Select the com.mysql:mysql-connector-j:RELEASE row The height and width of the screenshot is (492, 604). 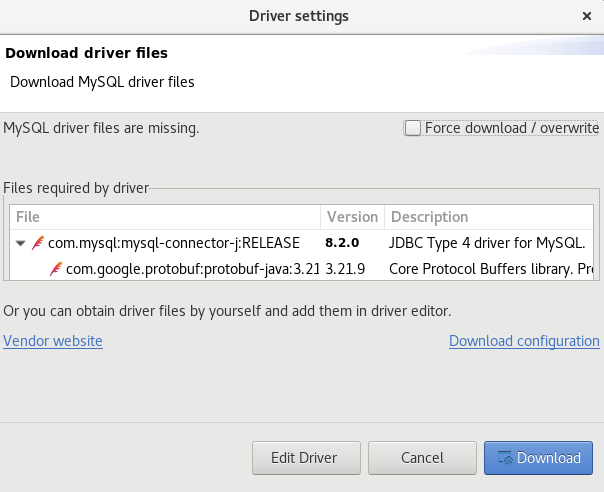[302, 243]
